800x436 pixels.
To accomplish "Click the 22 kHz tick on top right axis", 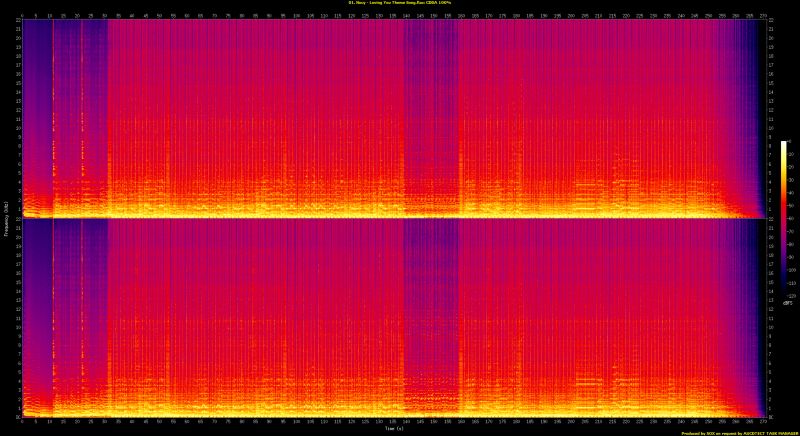I will point(771,21).
